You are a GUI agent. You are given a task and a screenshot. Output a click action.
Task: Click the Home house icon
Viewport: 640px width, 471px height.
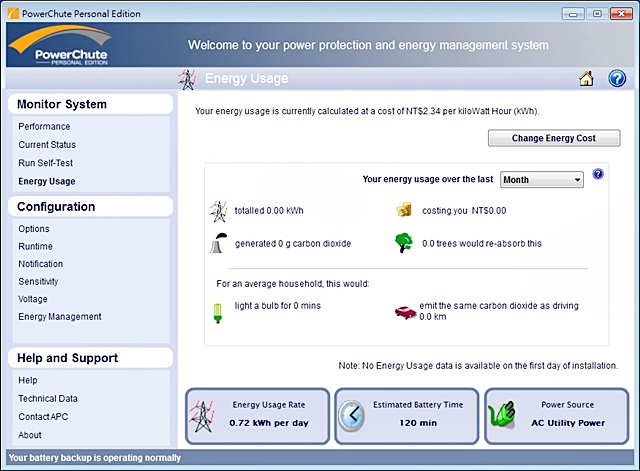[x=587, y=78]
